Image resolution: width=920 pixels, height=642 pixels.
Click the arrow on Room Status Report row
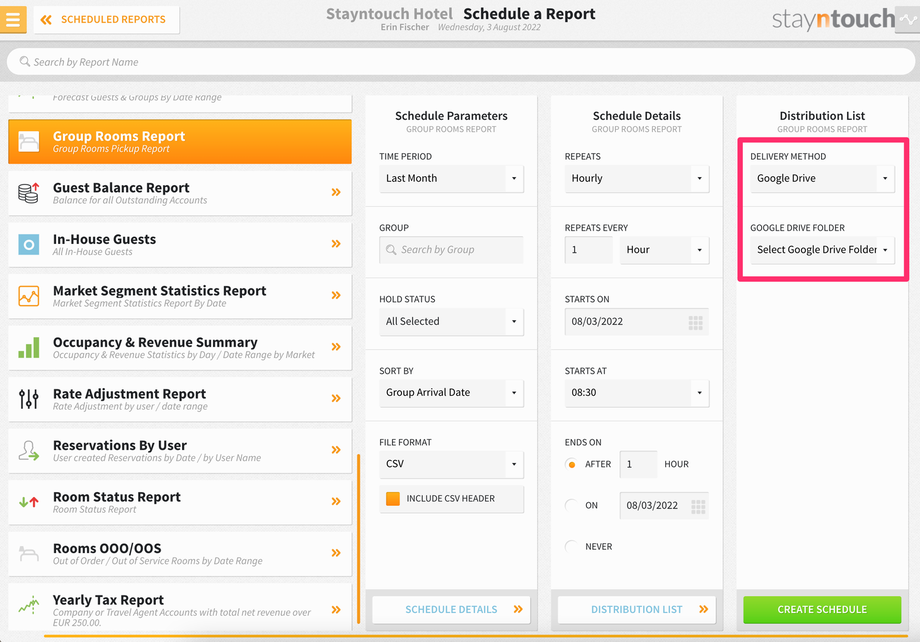336,501
